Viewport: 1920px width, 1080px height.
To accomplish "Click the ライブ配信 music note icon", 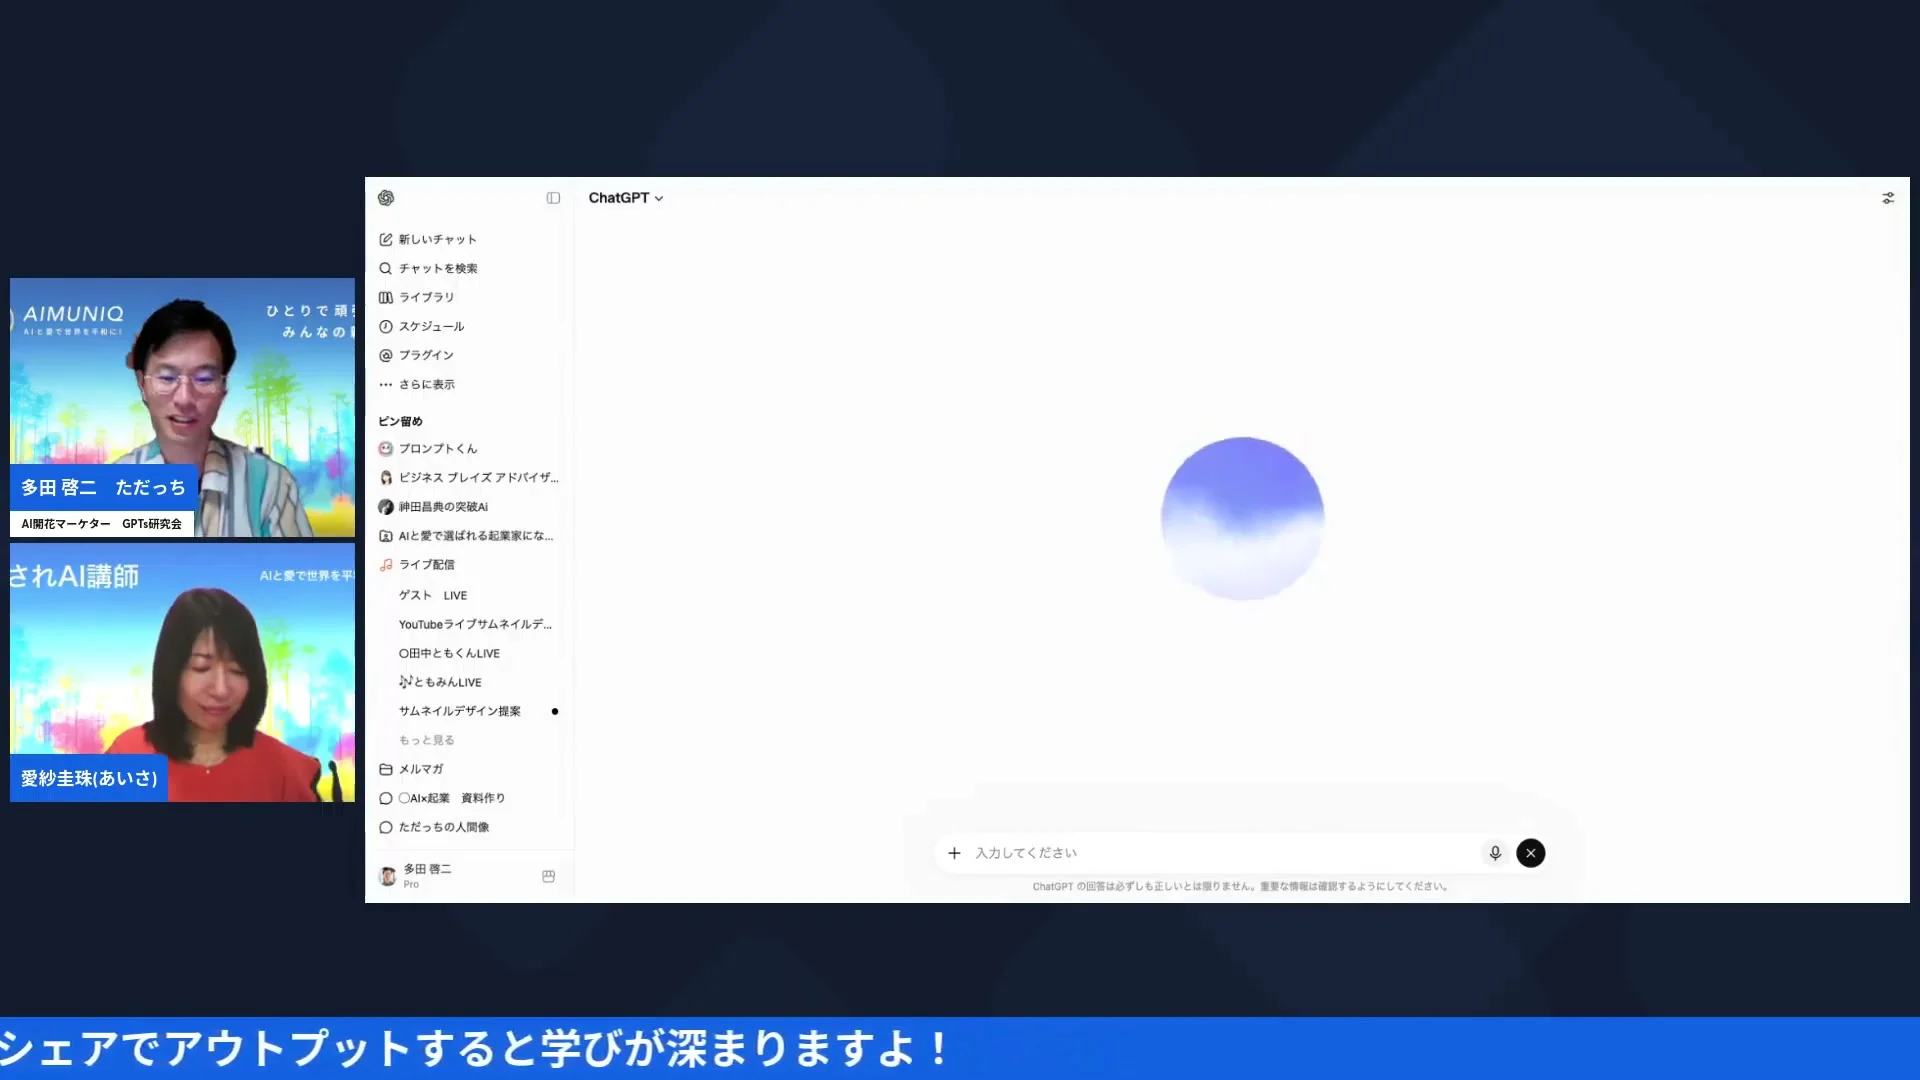I will tap(386, 565).
